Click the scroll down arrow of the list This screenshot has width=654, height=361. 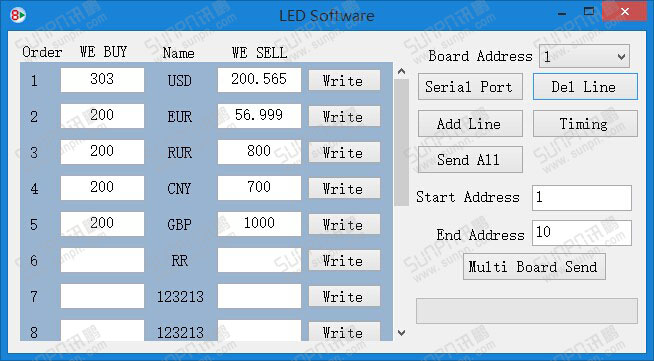point(402,333)
